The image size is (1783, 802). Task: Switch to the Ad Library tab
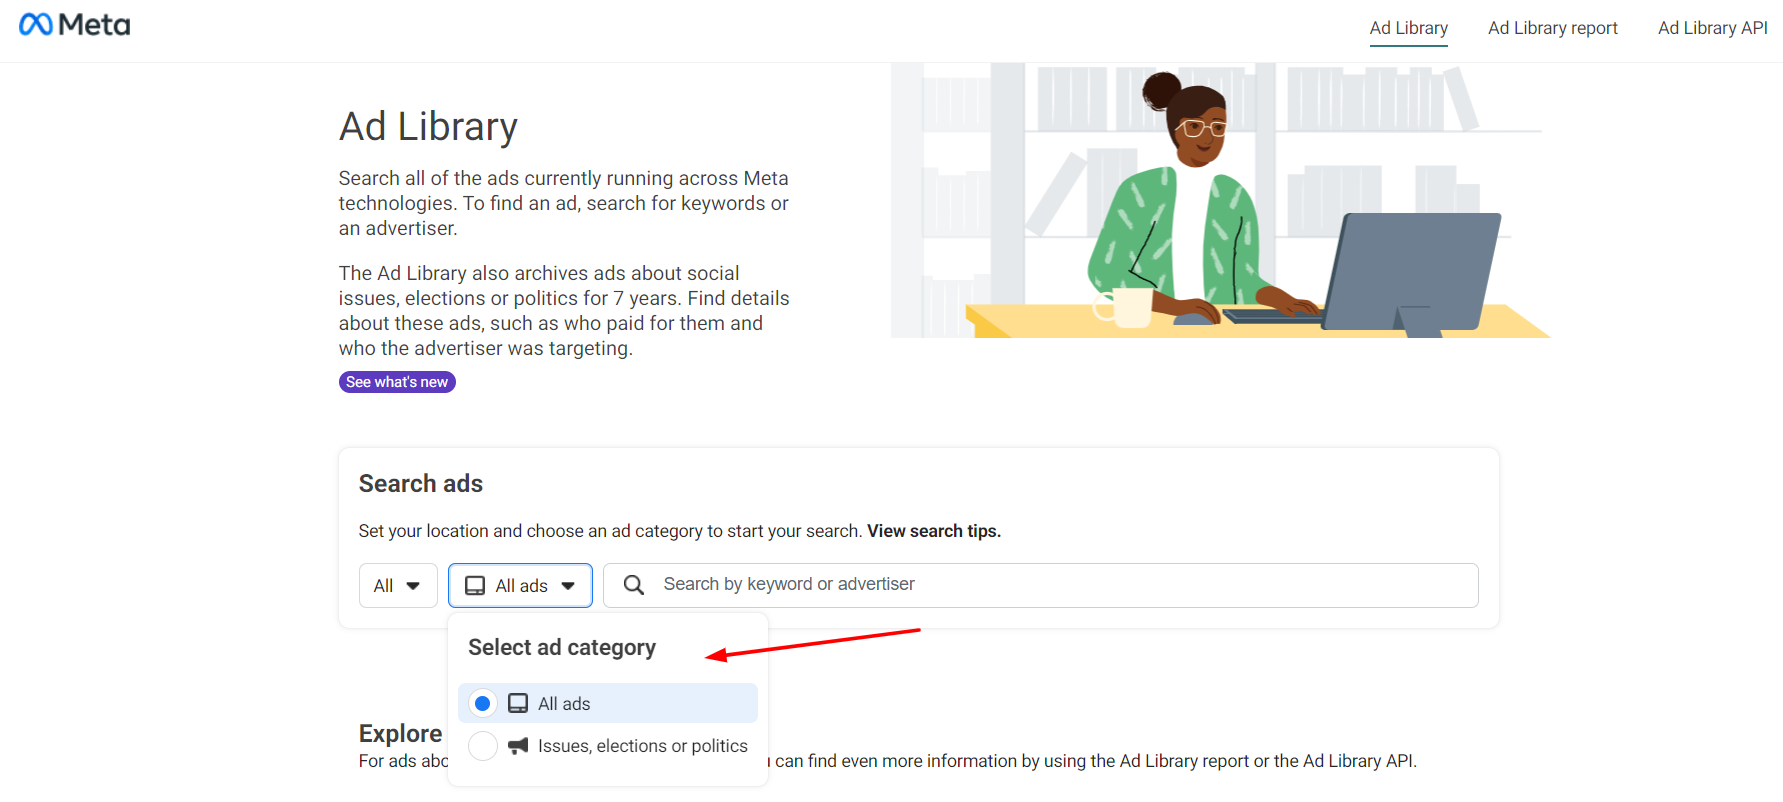(1409, 28)
